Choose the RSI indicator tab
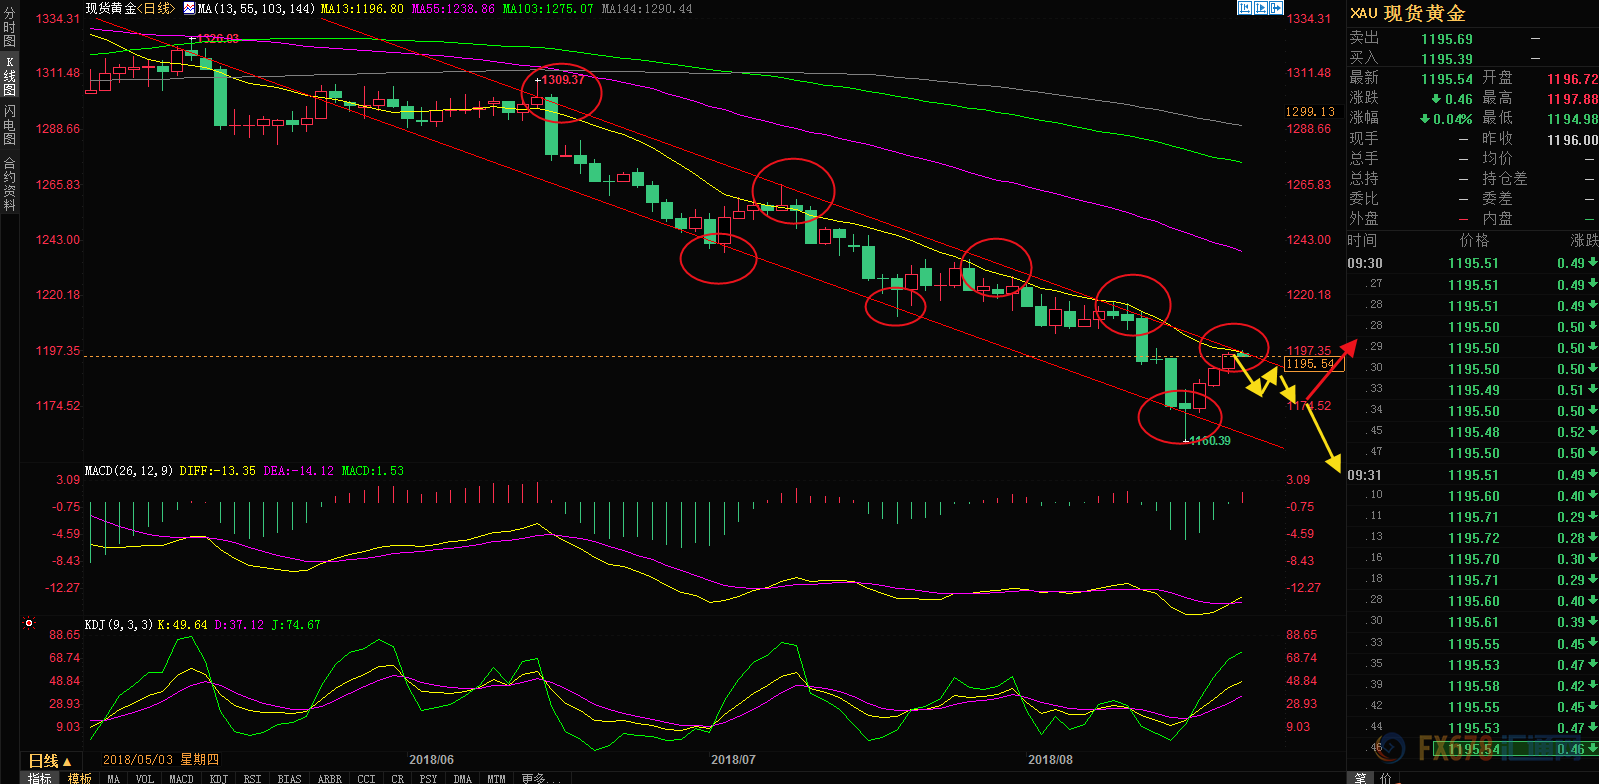 point(252,778)
